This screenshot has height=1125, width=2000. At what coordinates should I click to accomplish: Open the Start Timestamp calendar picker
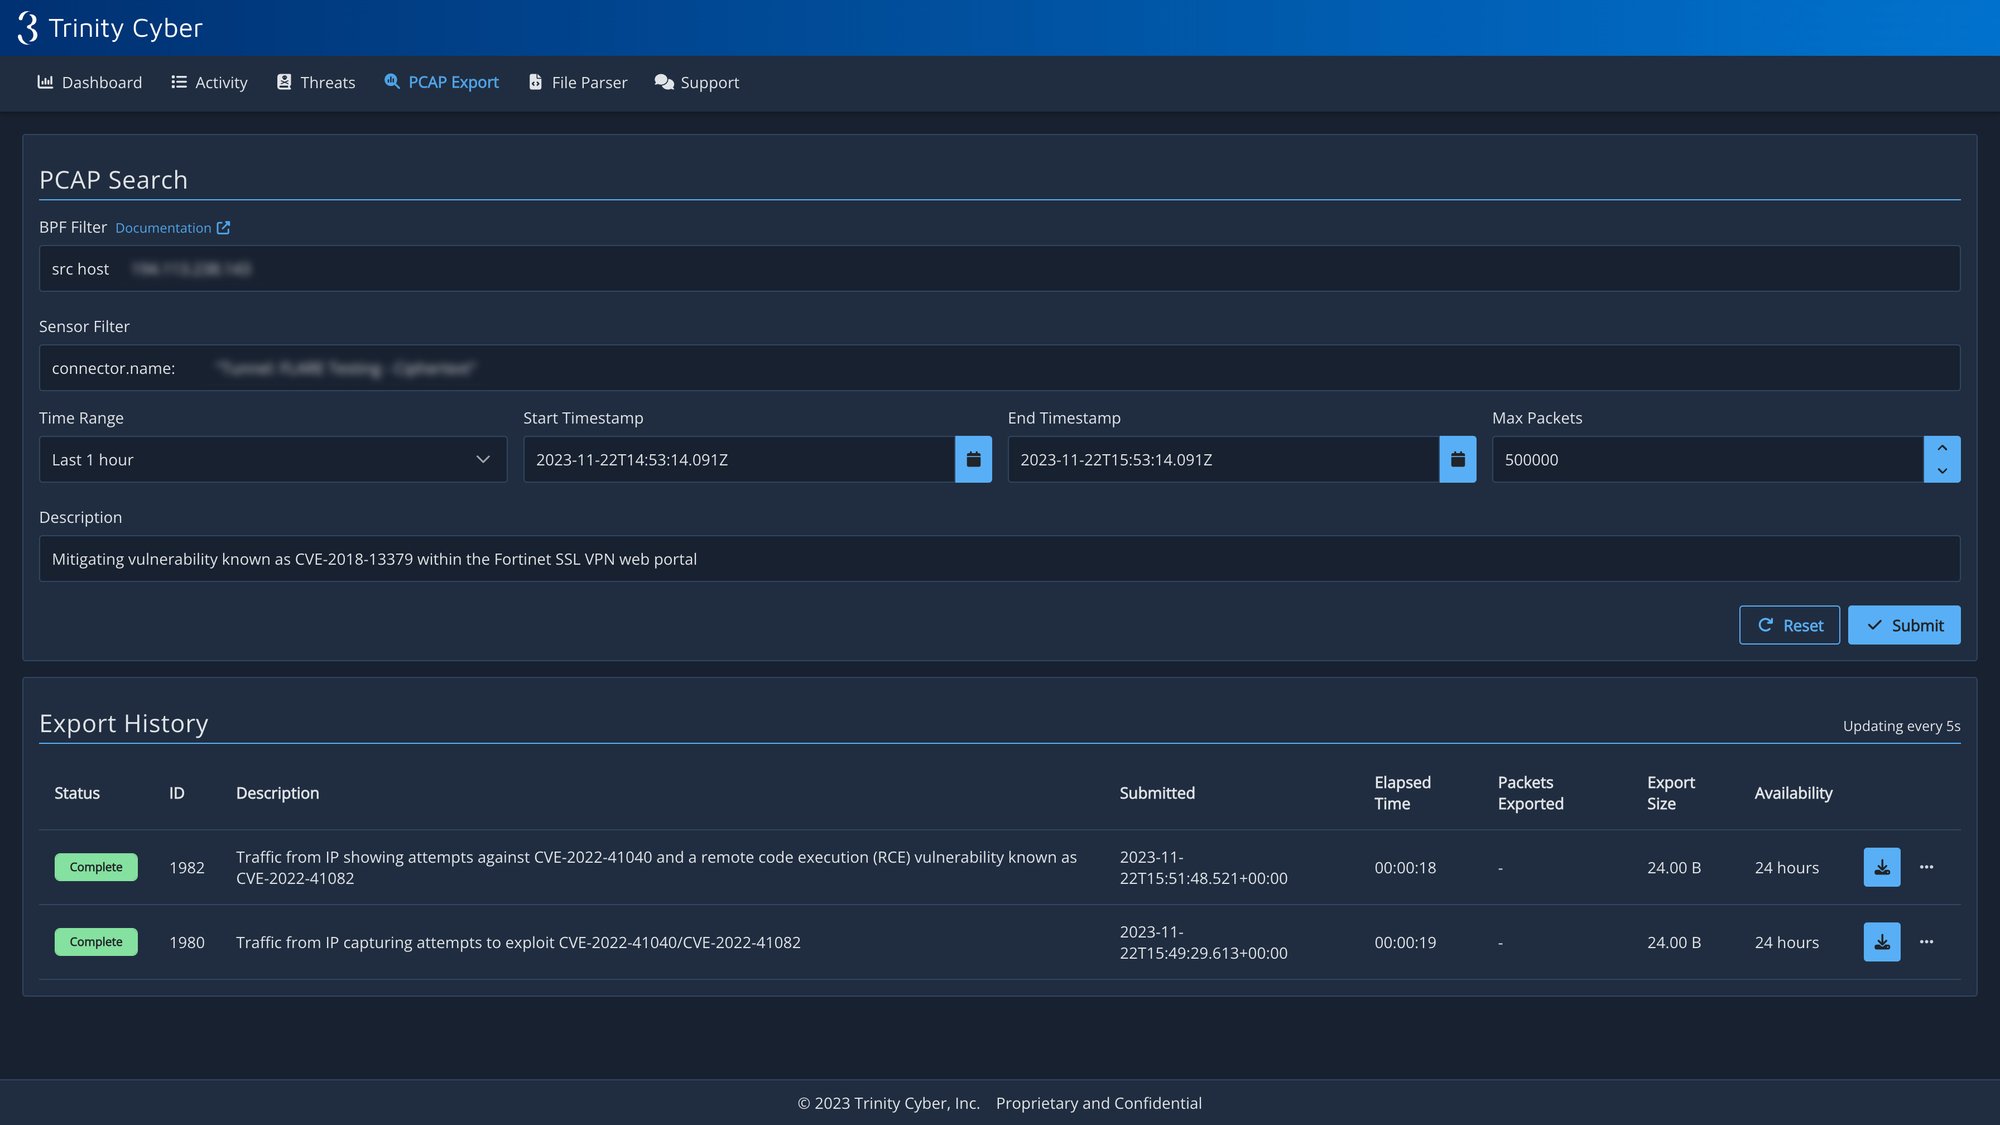coord(973,459)
